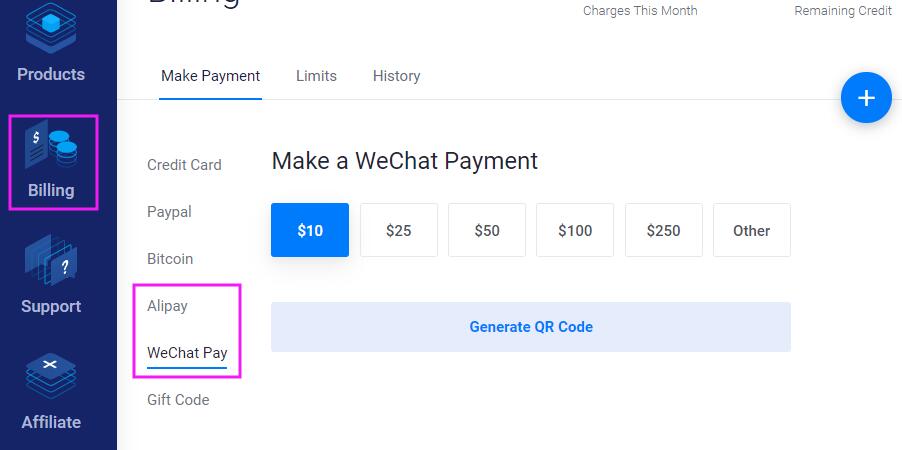Choose Alipay payment method
This screenshot has height=450, width=902.
tap(167, 306)
